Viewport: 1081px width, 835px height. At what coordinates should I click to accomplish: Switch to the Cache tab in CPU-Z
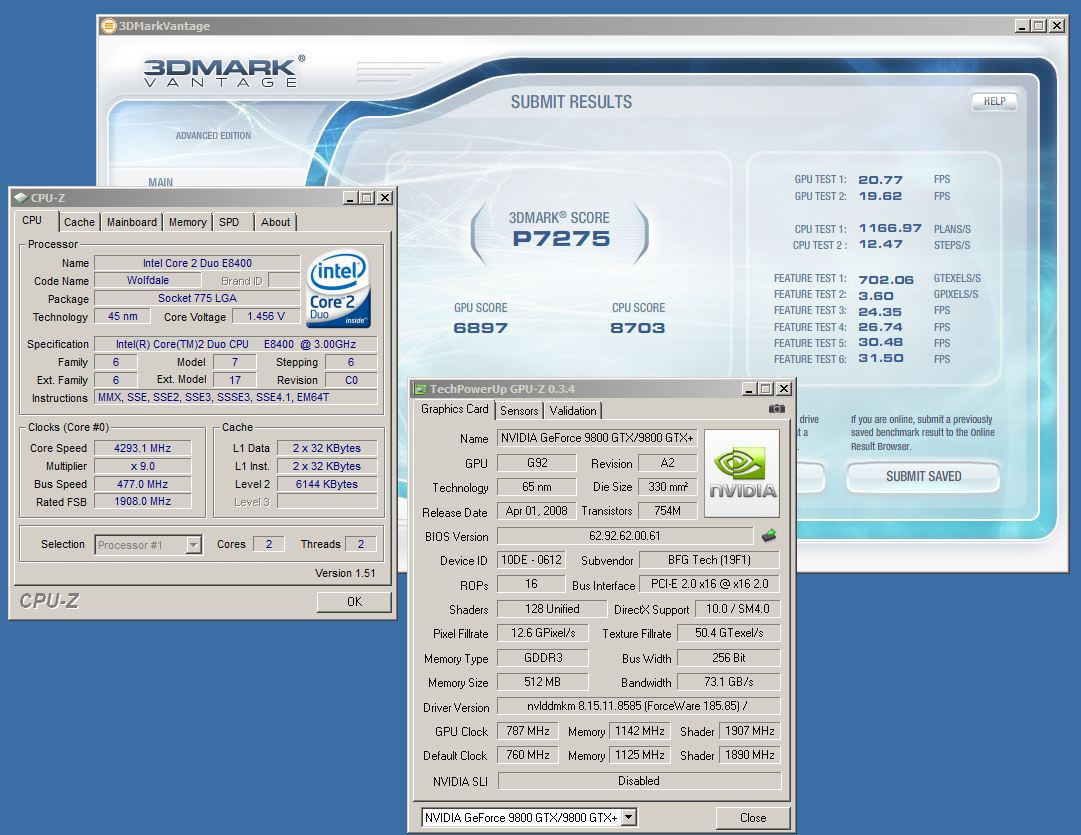(79, 222)
